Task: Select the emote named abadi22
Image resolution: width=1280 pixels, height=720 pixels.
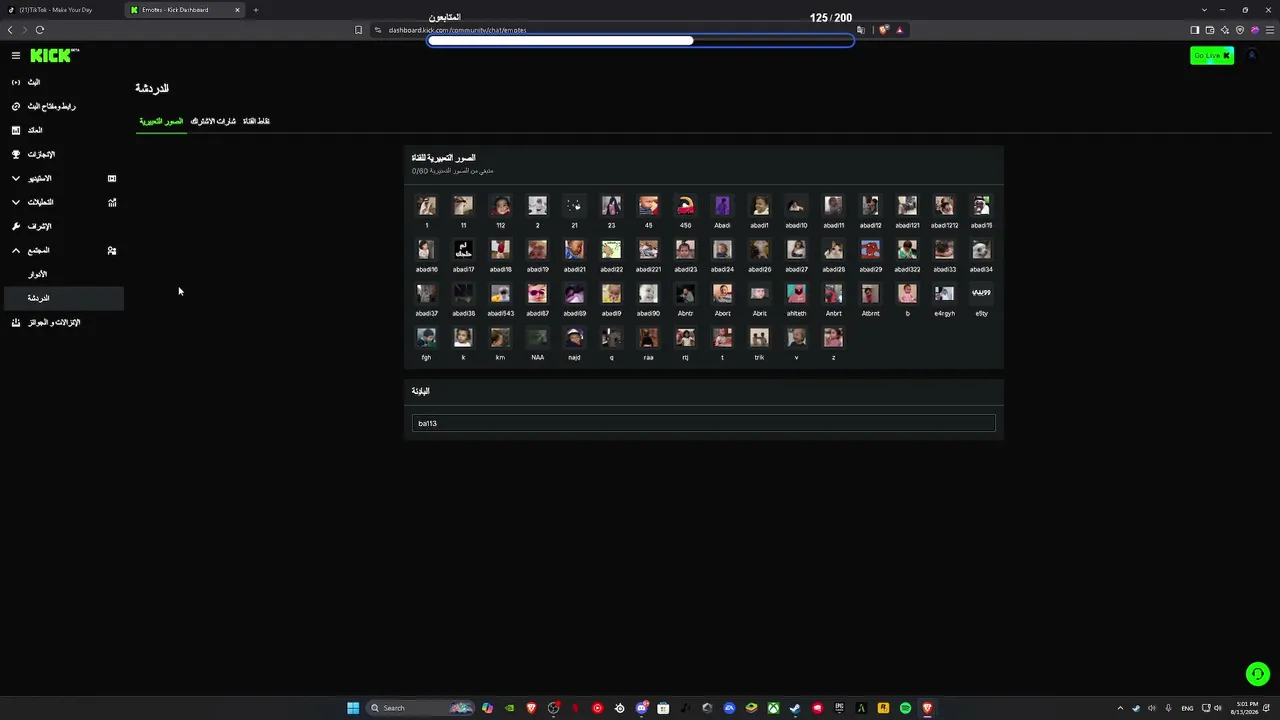Action: (611, 250)
